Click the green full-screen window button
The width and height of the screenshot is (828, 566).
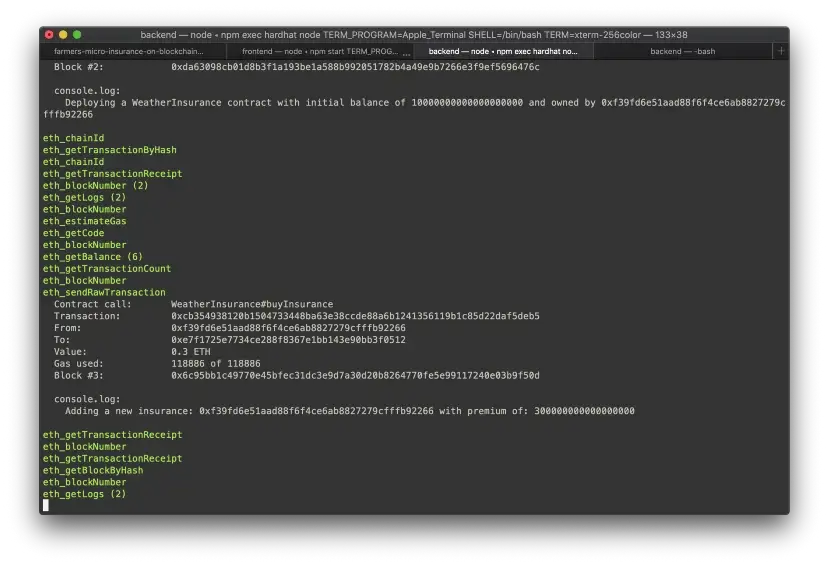[x=77, y=34]
